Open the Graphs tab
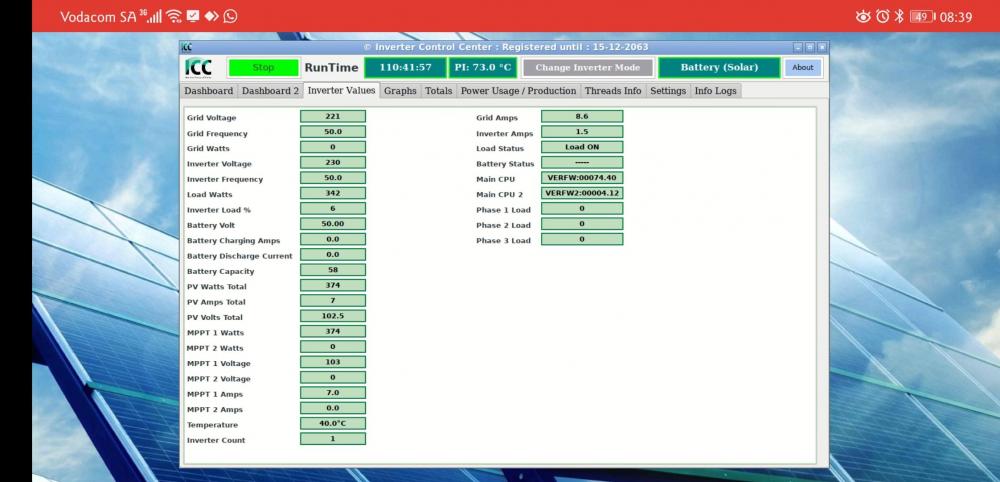The image size is (1000, 482). click(x=401, y=91)
